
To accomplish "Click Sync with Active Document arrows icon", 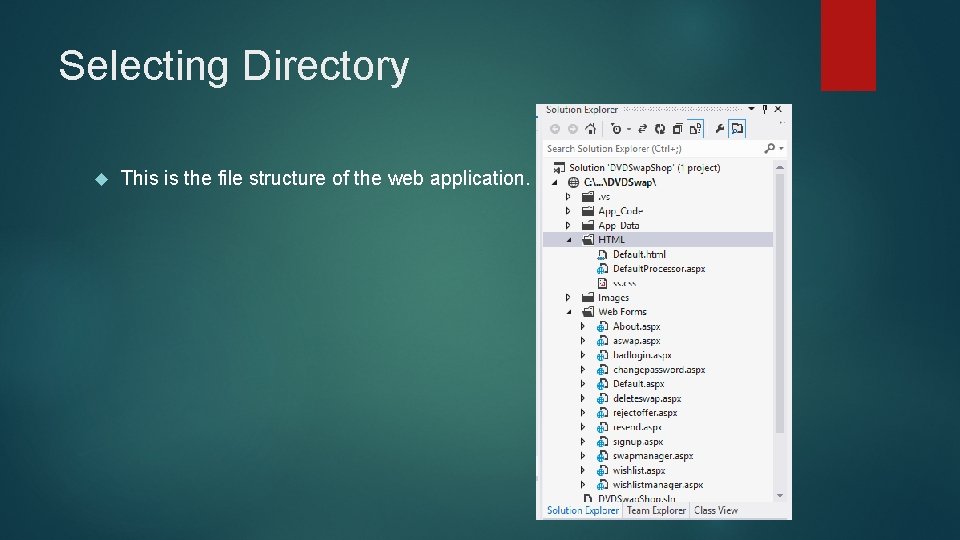I will (x=642, y=129).
